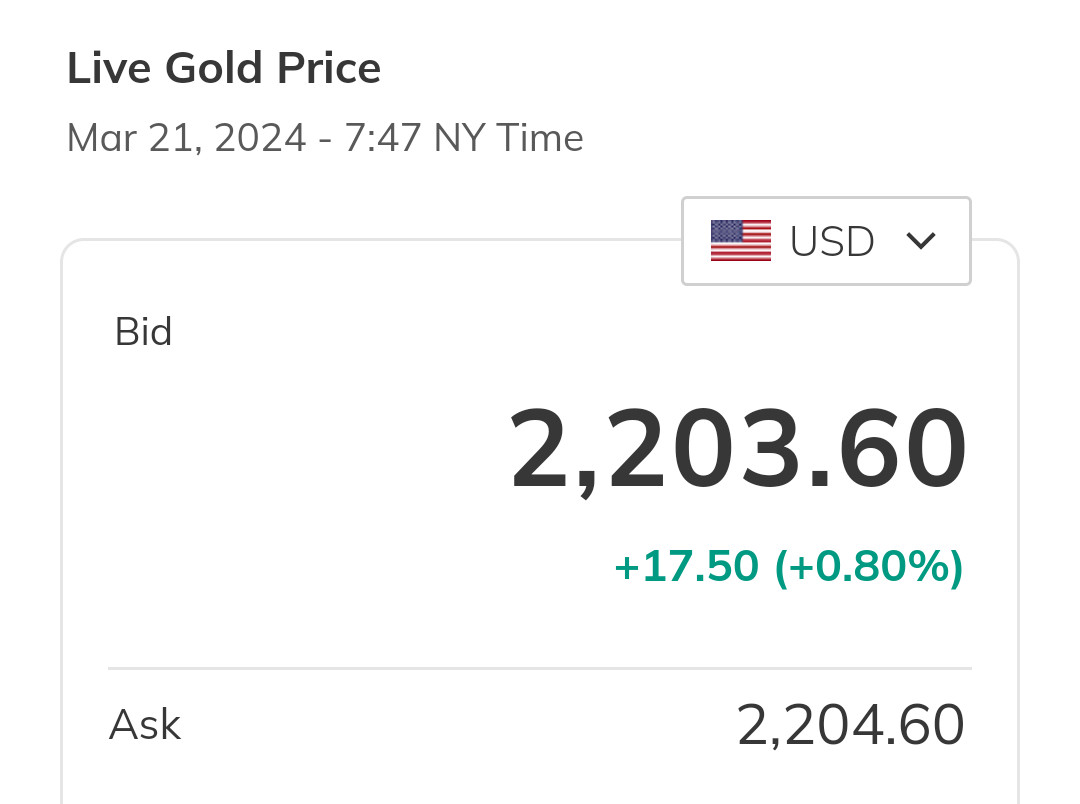Click the word Price in the heading
The width and height of the screenshot is (1080, 804).
(331, 69)
